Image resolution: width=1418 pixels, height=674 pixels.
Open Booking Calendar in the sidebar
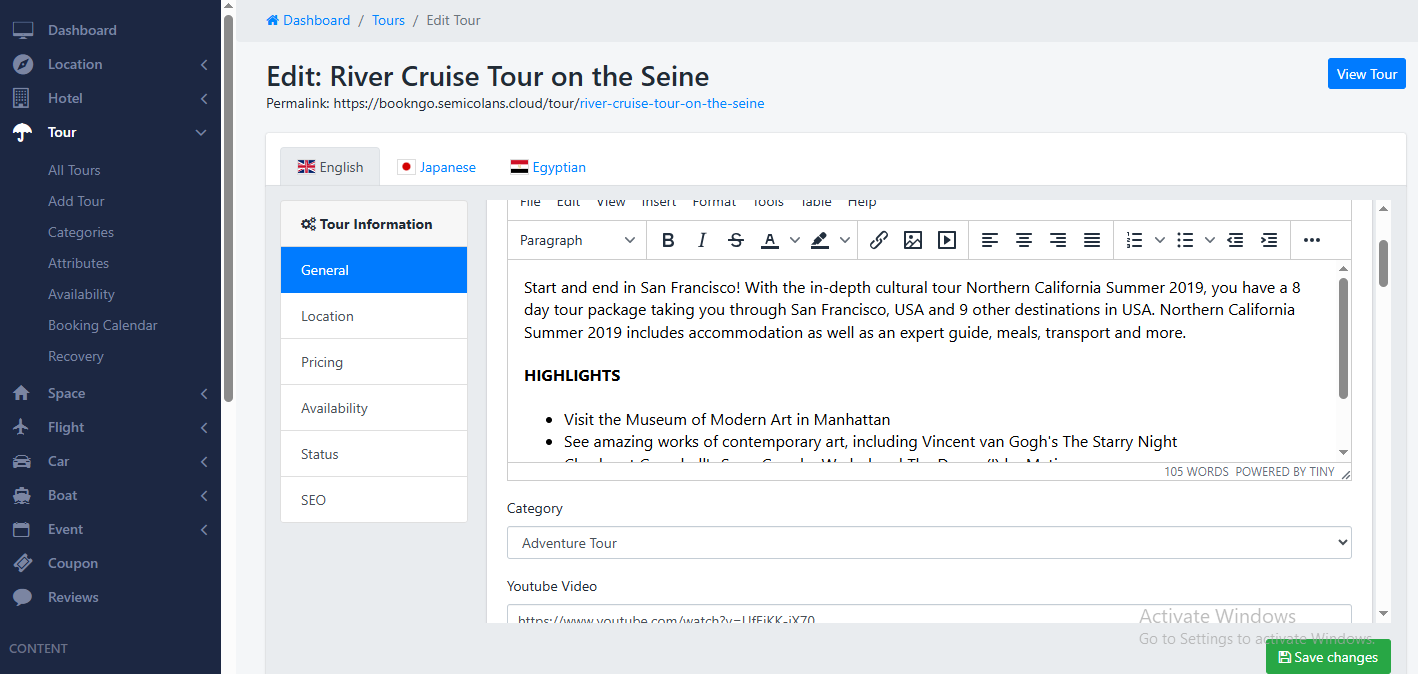click(x=103, y=325)
